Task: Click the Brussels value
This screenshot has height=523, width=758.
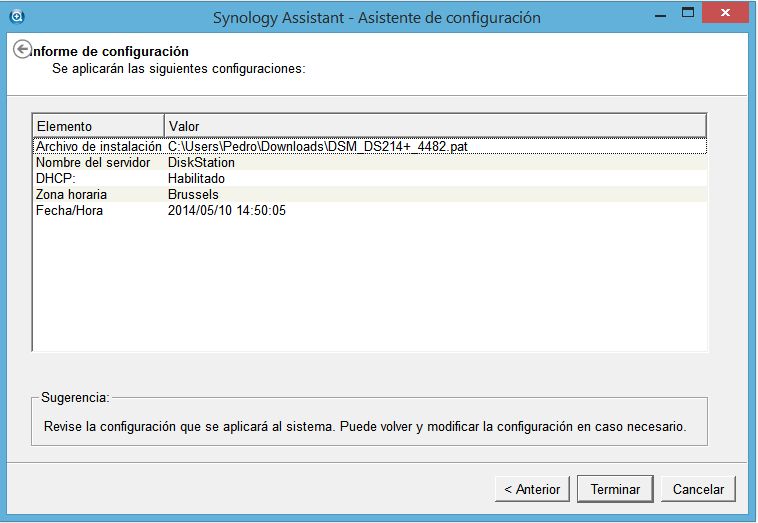Action: (193, 194)
